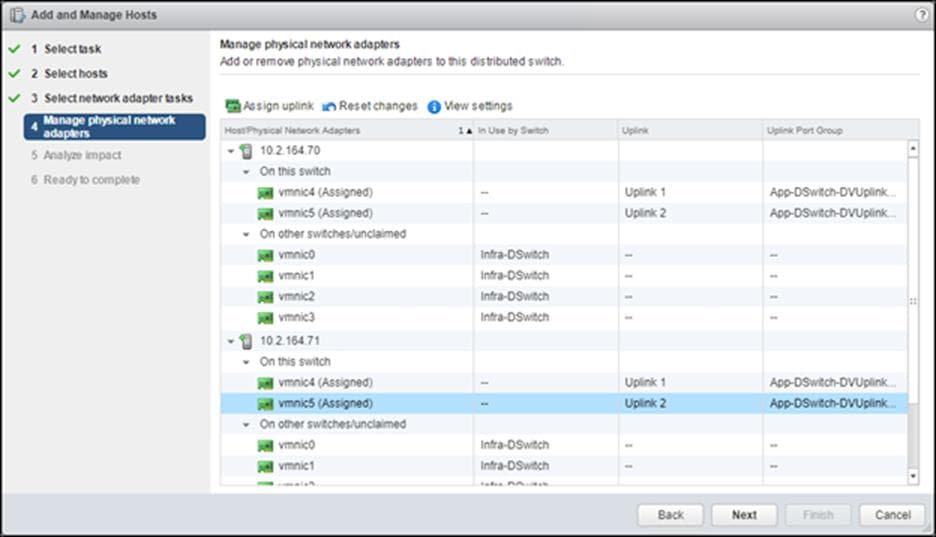Select step 5 Analyze impact

[76, 155]
